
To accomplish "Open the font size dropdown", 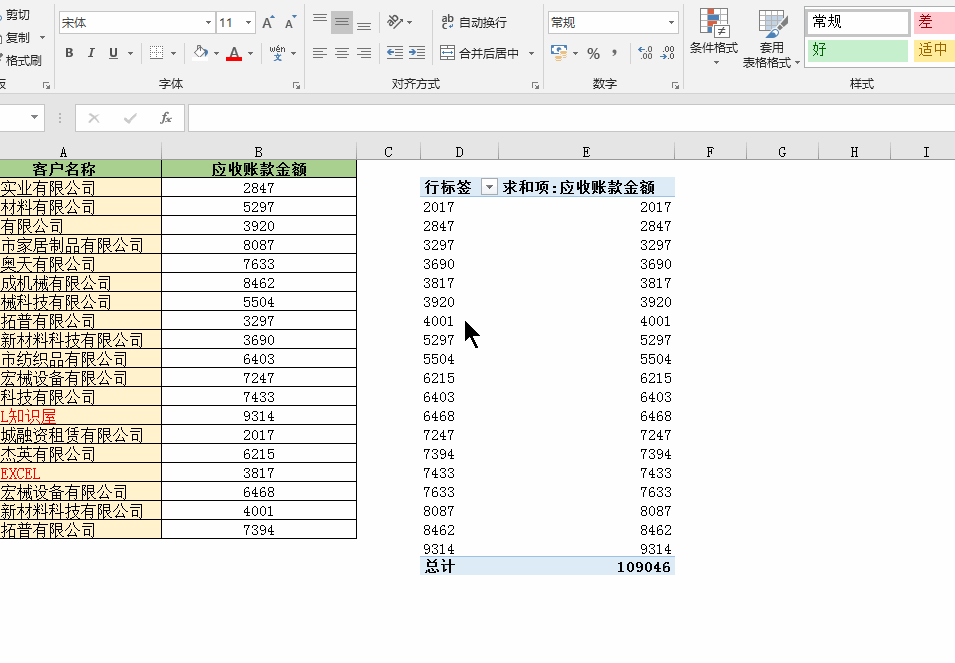I will [x=248, y=23].
